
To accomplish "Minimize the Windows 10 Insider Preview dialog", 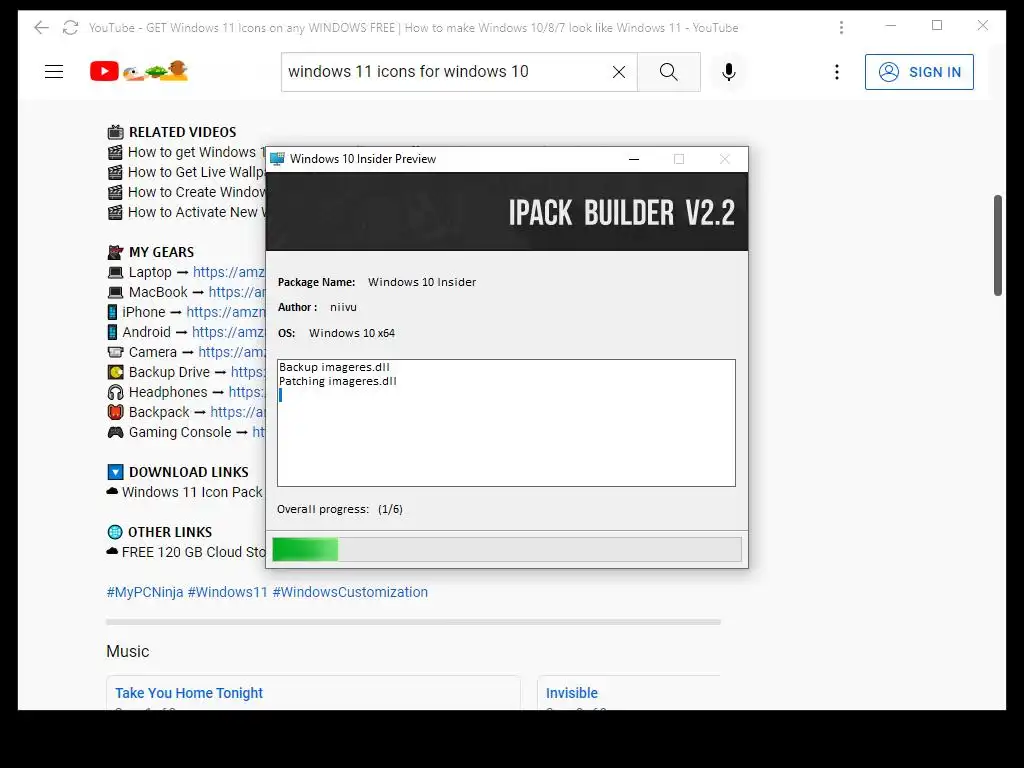I will click(633, 159).
